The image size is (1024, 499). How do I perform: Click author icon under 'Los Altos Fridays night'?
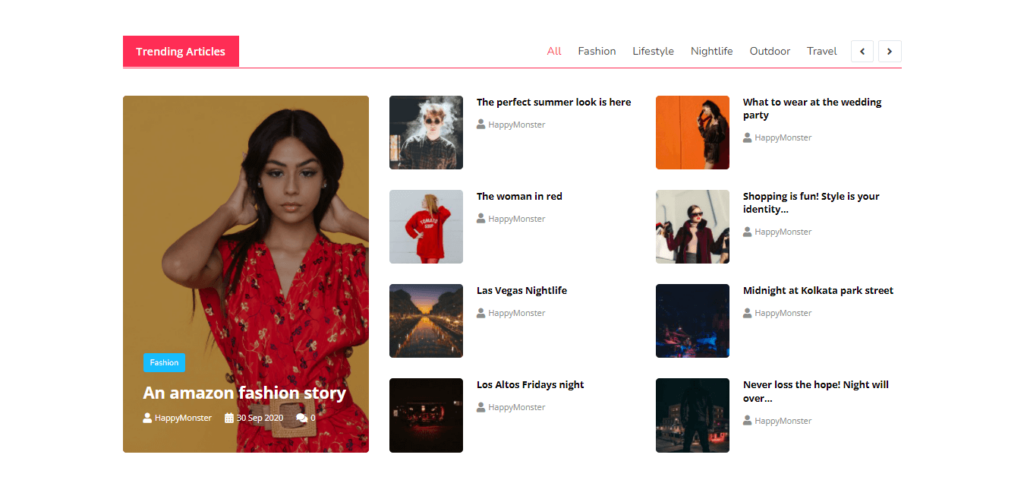(x=481, y=407)
